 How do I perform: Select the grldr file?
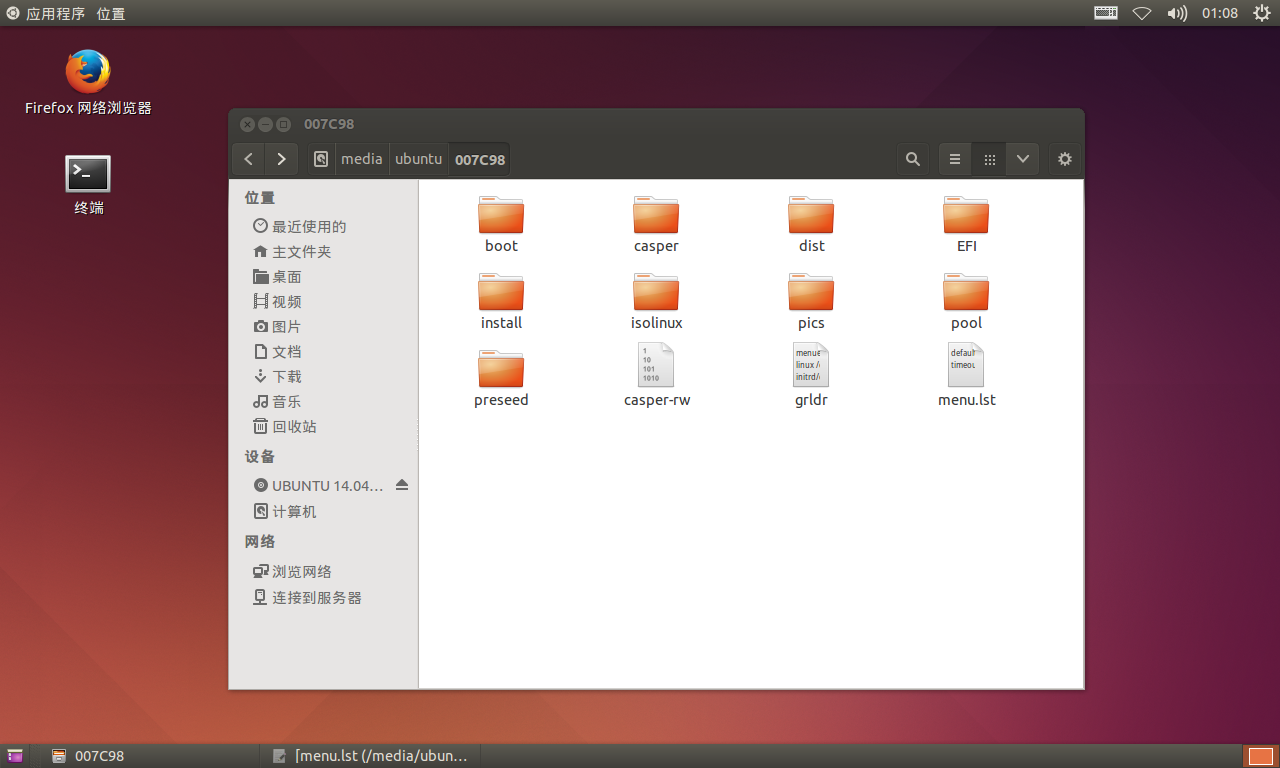[811, 375]
